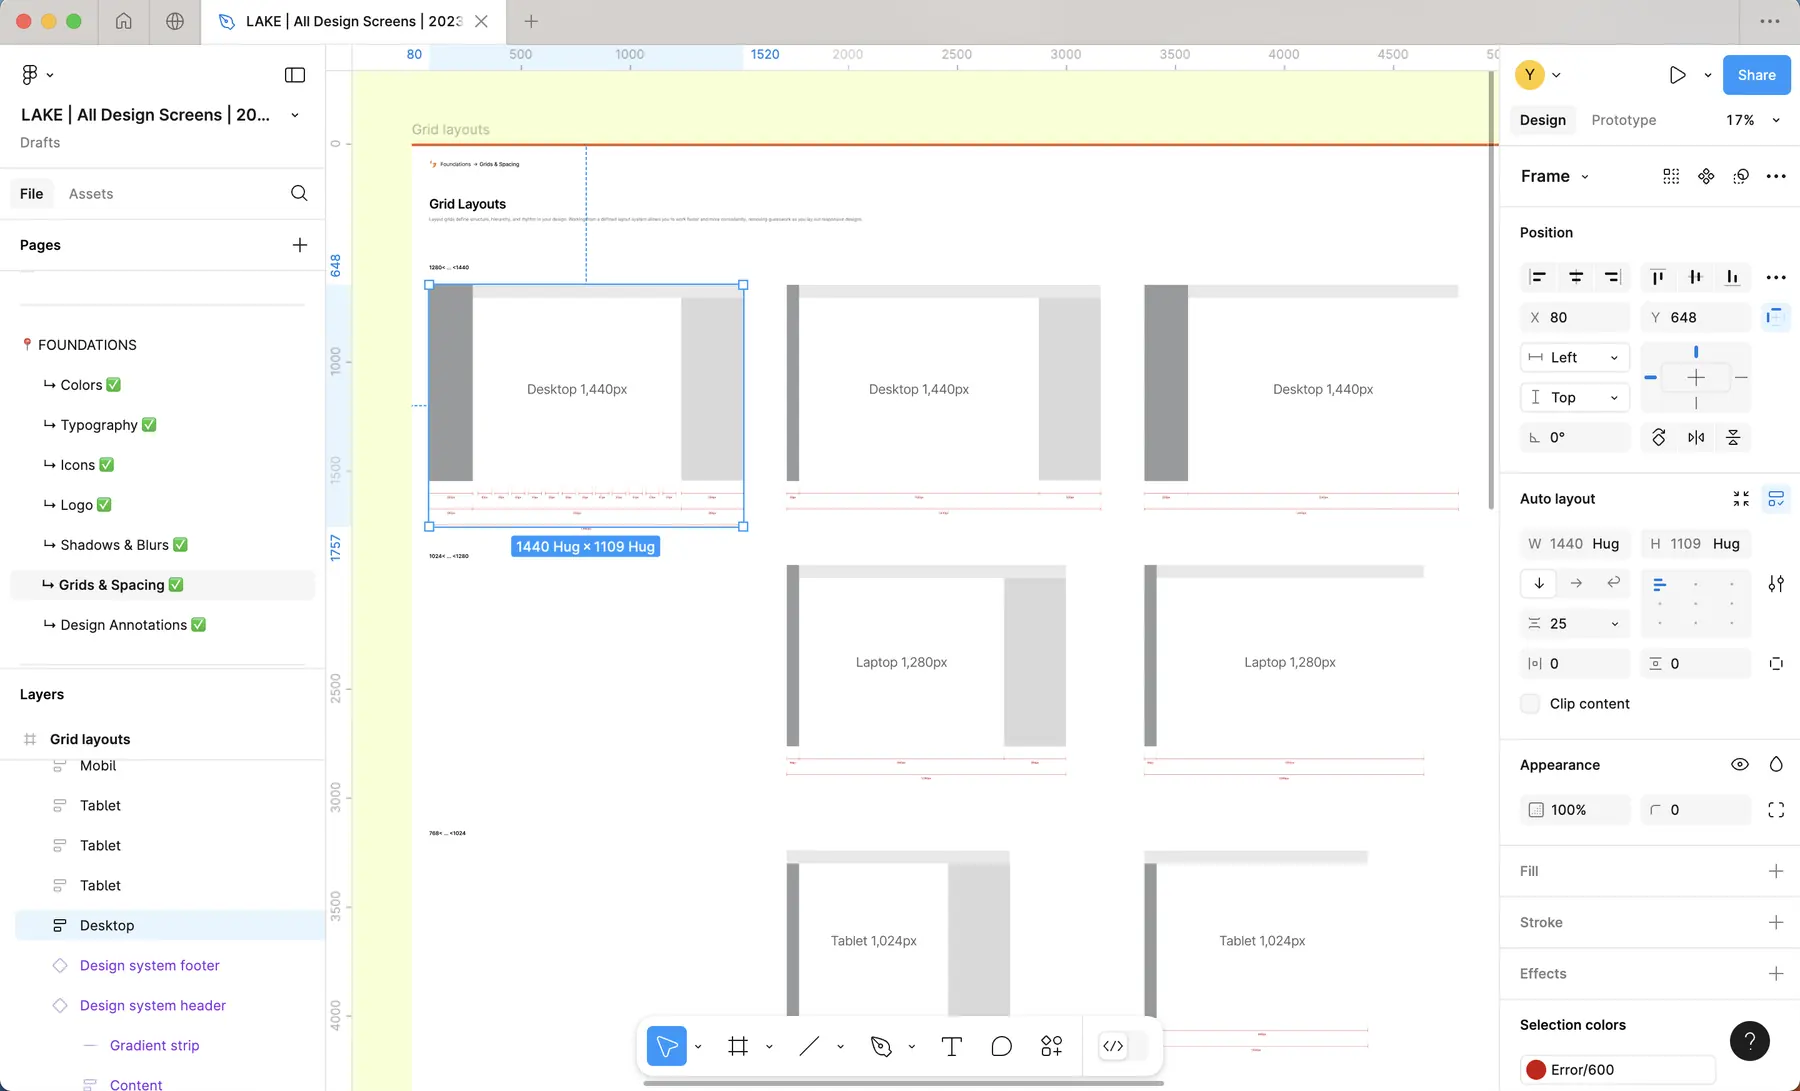Screen dimensions: 1800x1091
Task: Switch to the Design tab
Action: [x=1542, y=120]
